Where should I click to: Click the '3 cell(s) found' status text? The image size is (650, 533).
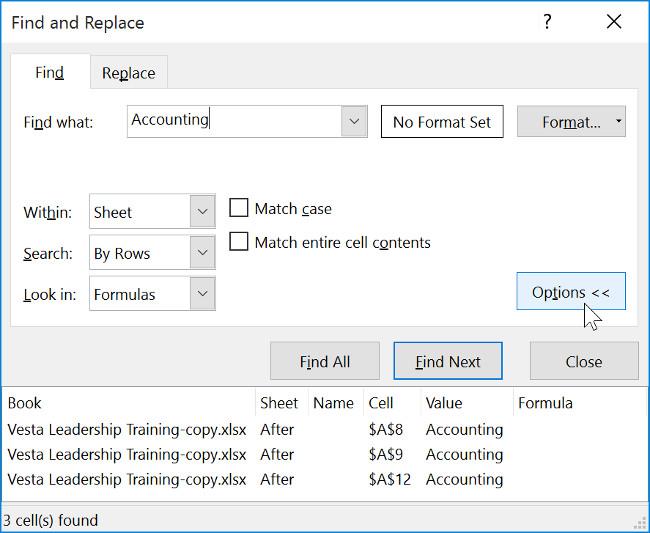click(x=50, y=520)
